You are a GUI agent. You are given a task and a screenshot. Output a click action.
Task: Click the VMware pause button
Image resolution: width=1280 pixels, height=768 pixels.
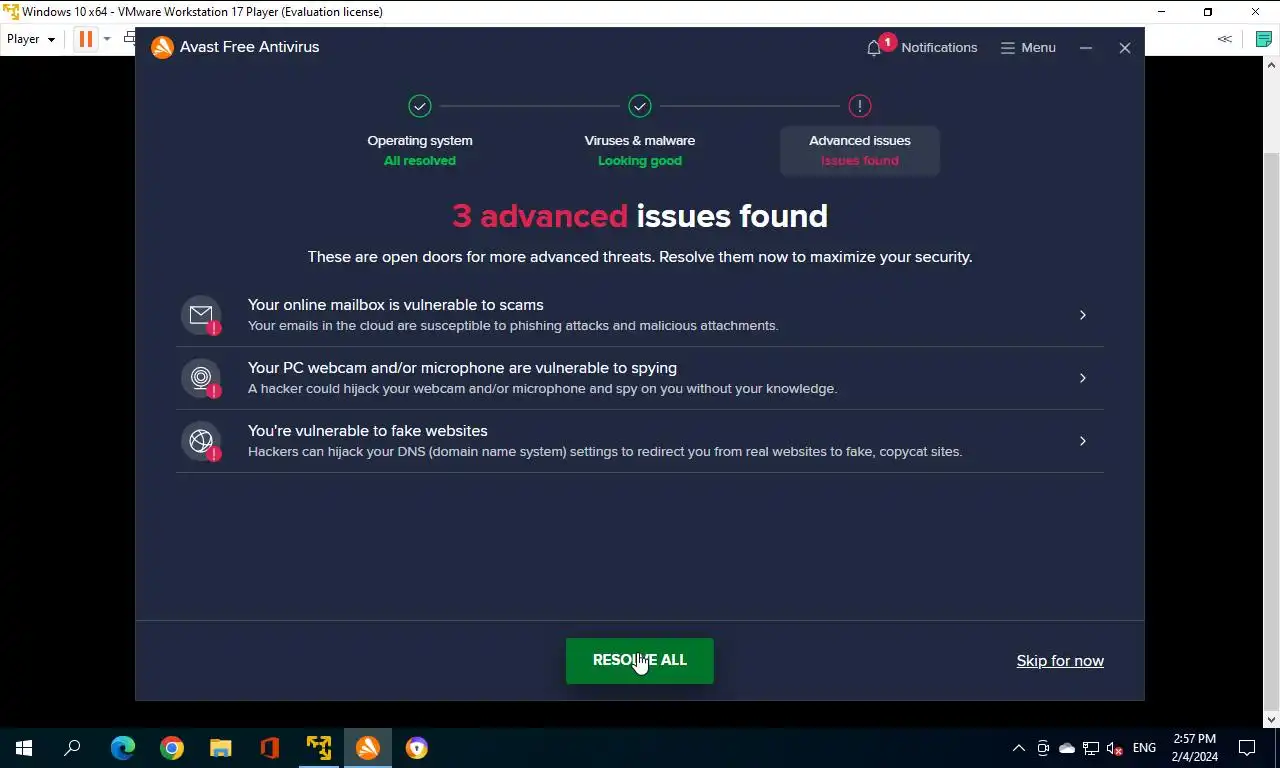pos(86,39)
